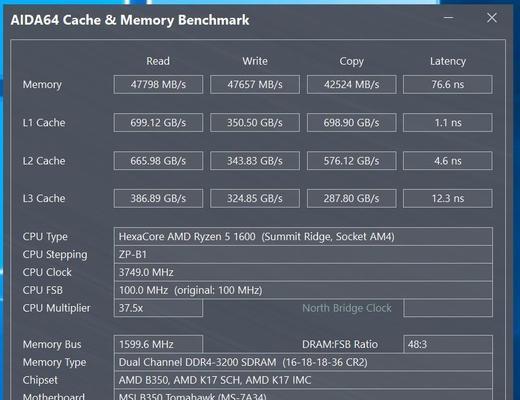
Task: Click the Memory Copy 42524 MB/s value
Action: pyautogui.click(x=351, y=85)
